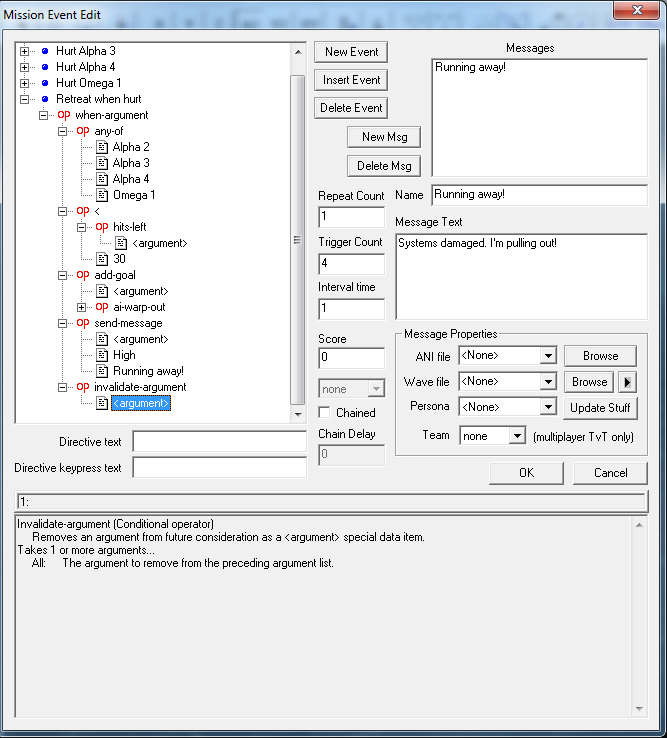Open the ANI file dropdown

pyautogui.click(x=546, y=355)
